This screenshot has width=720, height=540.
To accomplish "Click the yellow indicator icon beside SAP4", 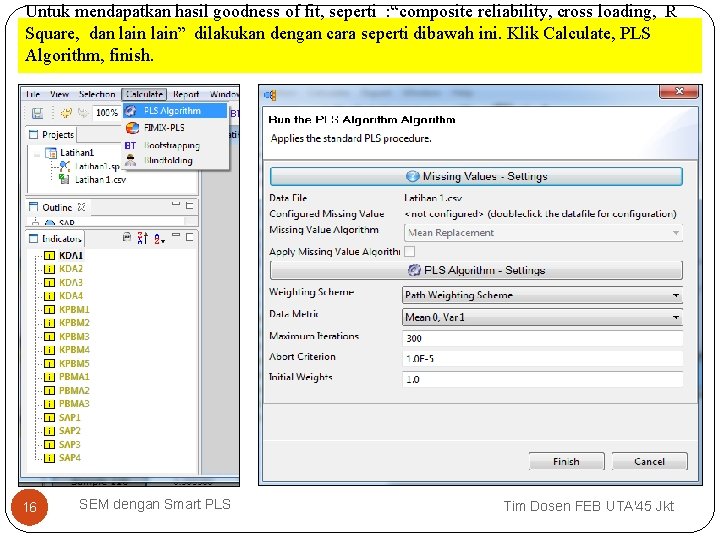I will 49,458.
